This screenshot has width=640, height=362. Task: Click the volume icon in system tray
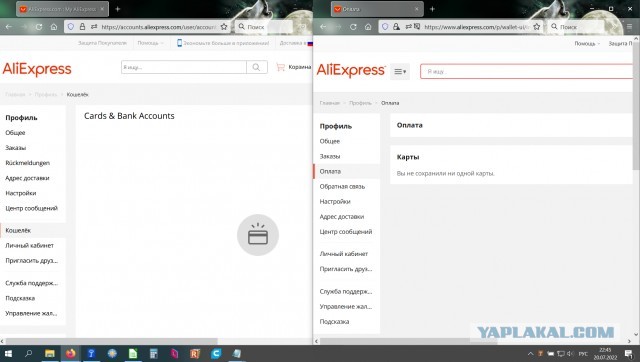[570, 353]
